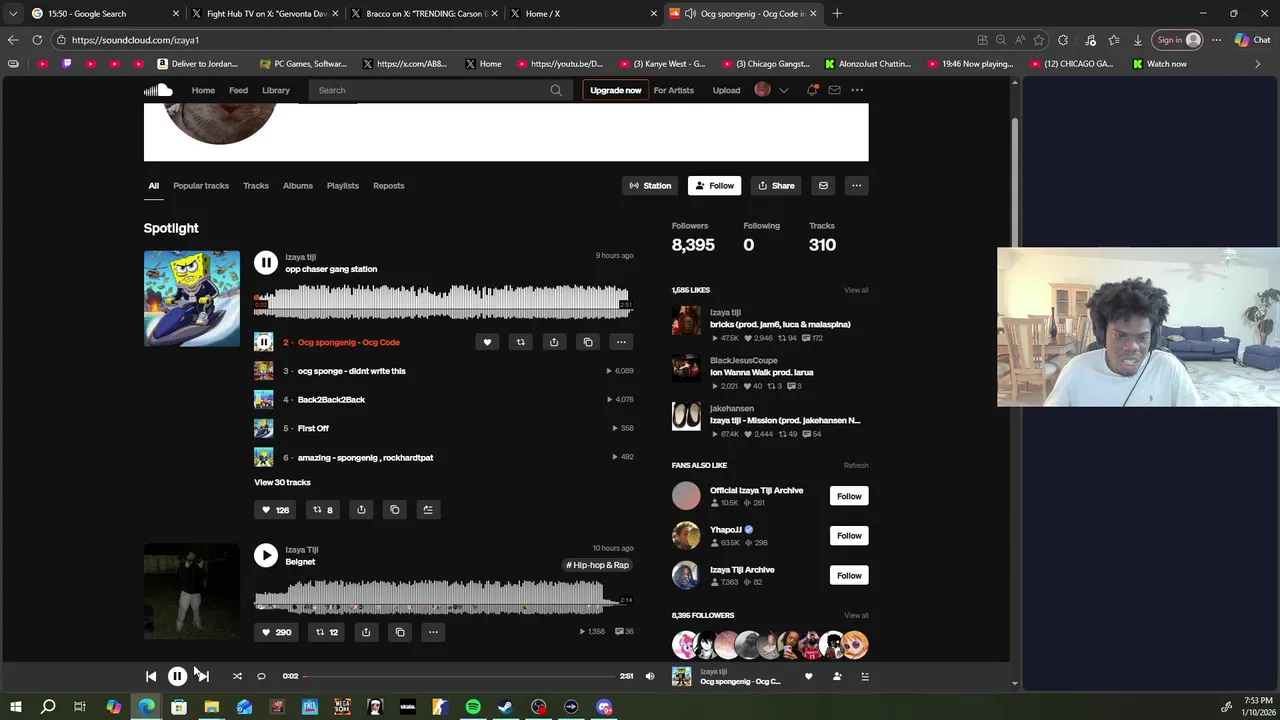Add opp chaser playlist to Next up

click(428, 510)
